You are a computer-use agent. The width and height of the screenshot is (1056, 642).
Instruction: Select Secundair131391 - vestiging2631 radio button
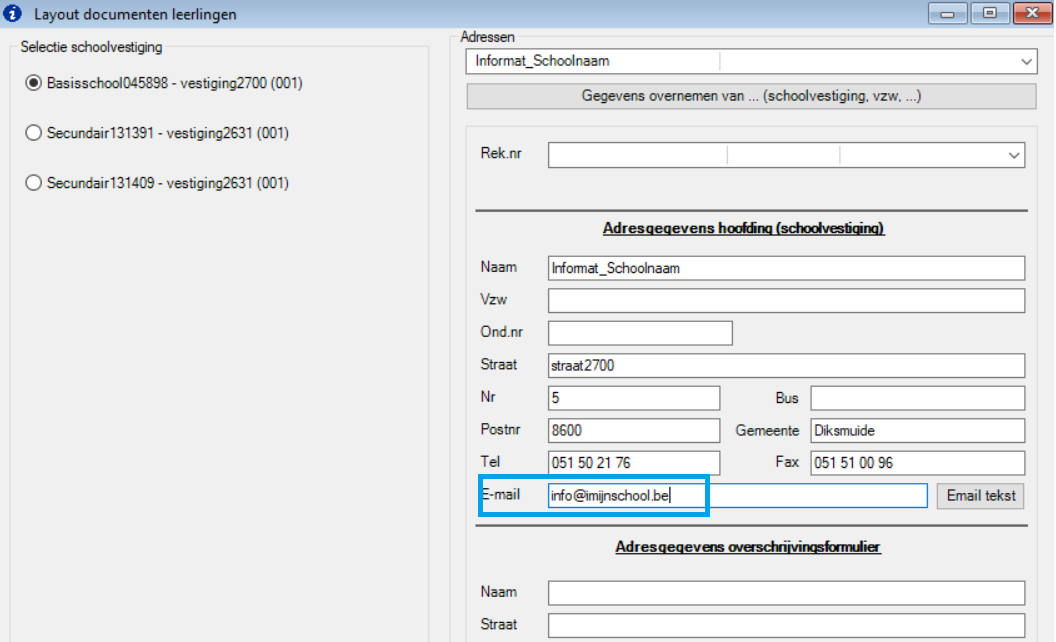tap(34, 133)
